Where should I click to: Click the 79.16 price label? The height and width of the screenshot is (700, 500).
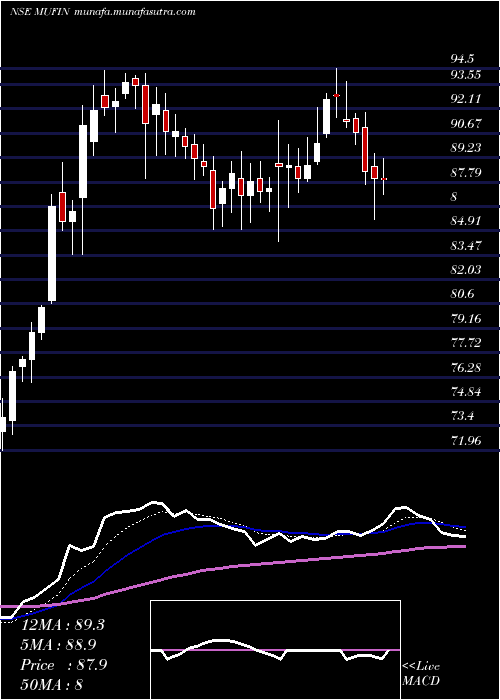click(x=465, y=319)
